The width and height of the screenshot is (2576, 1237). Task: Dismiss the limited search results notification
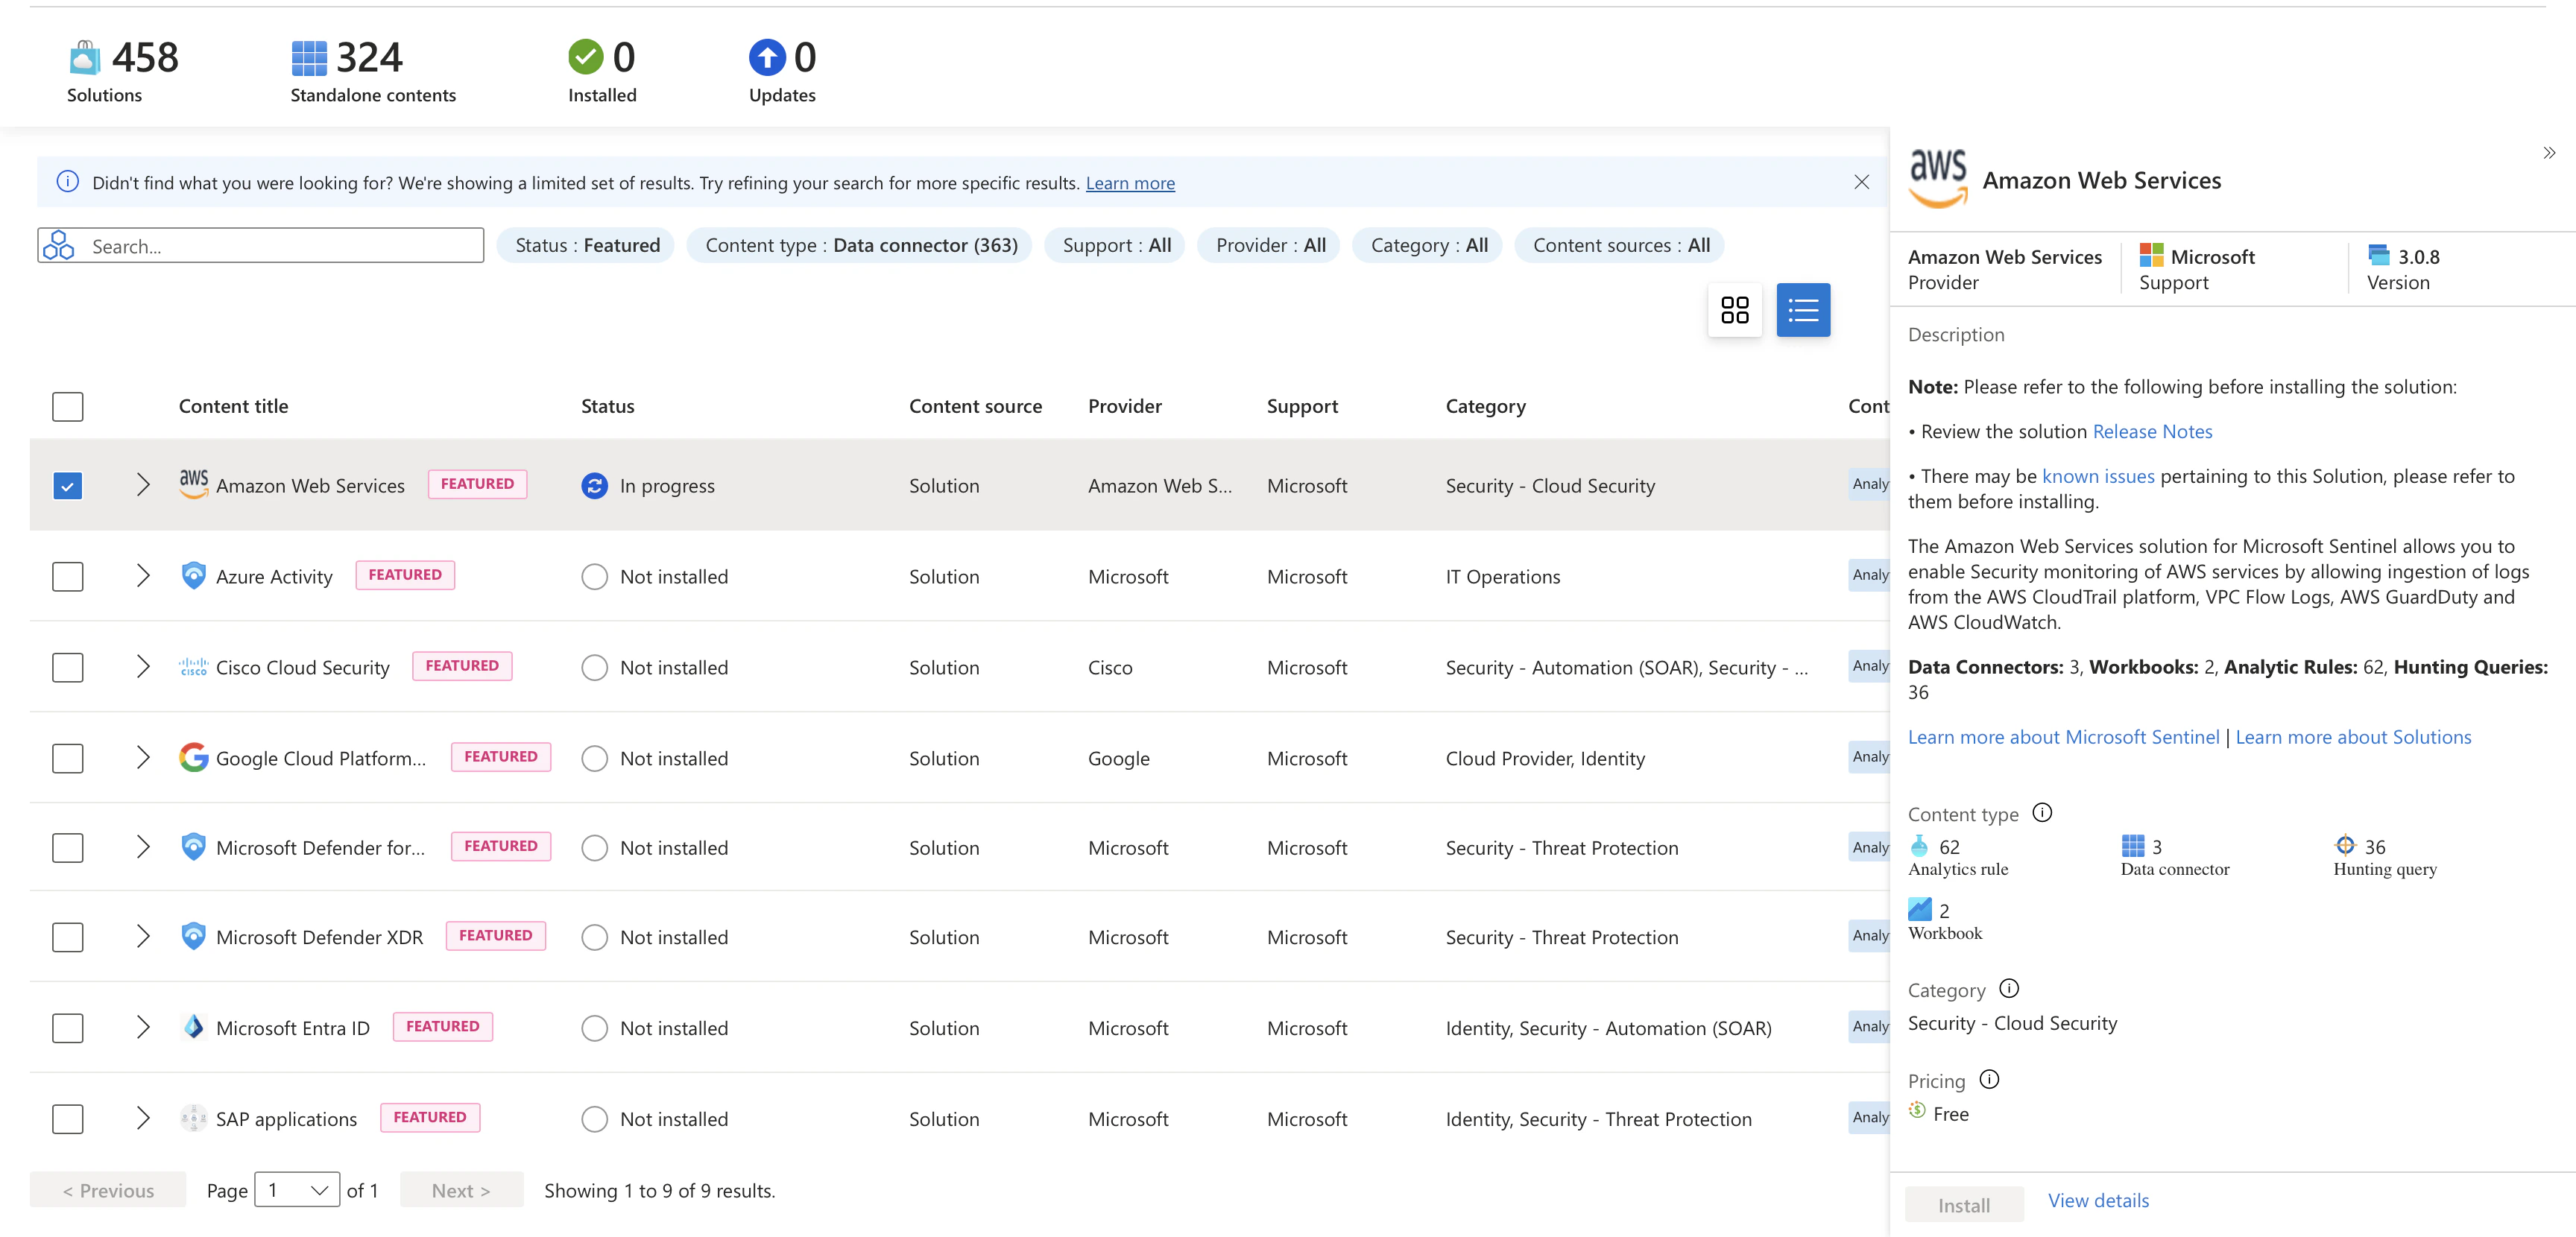point(1862,182)
